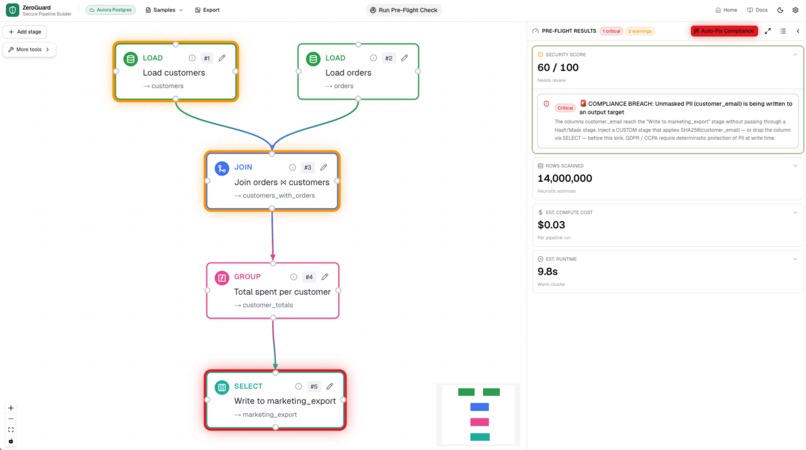Open the Samples dropdown
The height and width of the screenshot is (450, 806).
pos(164,10)
